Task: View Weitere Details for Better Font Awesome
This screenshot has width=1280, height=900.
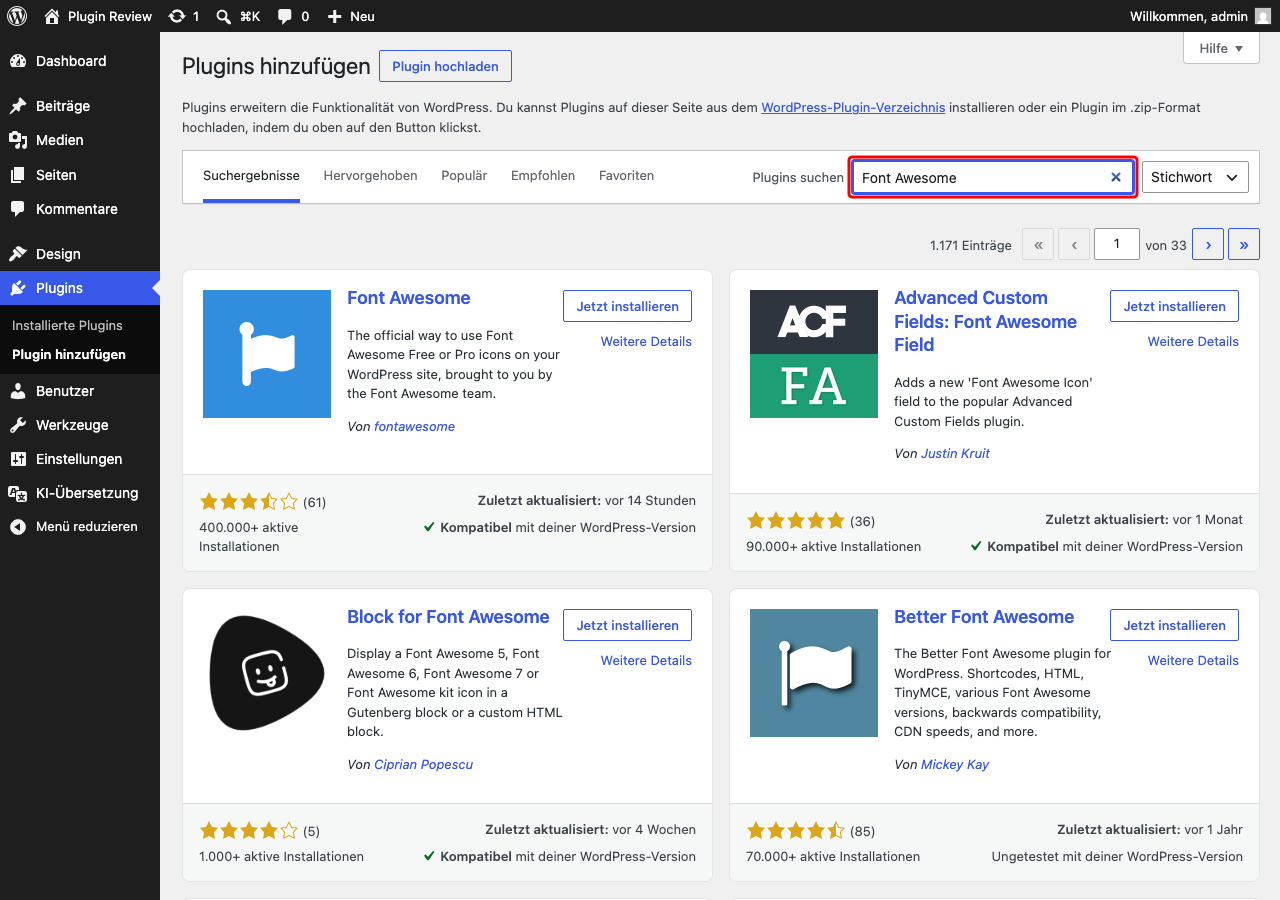Action: click(1193, 660)
